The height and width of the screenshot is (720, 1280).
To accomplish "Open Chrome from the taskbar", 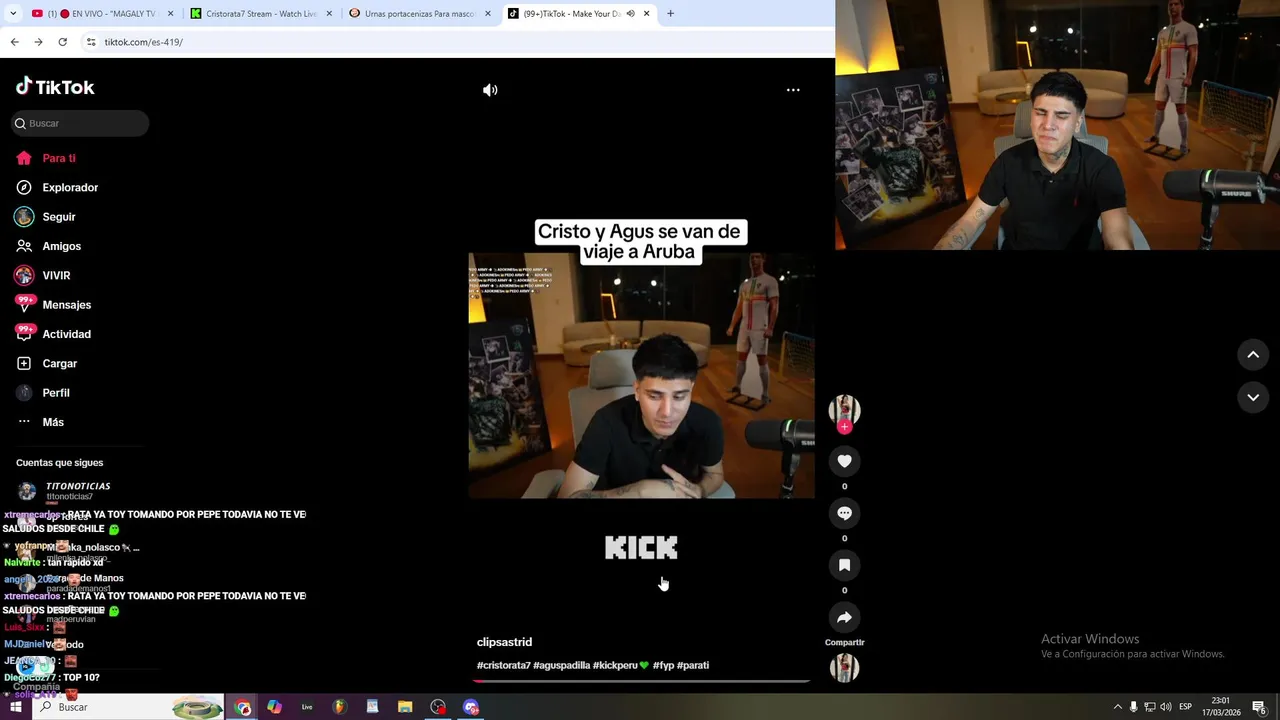I will (x=243, y=707).
